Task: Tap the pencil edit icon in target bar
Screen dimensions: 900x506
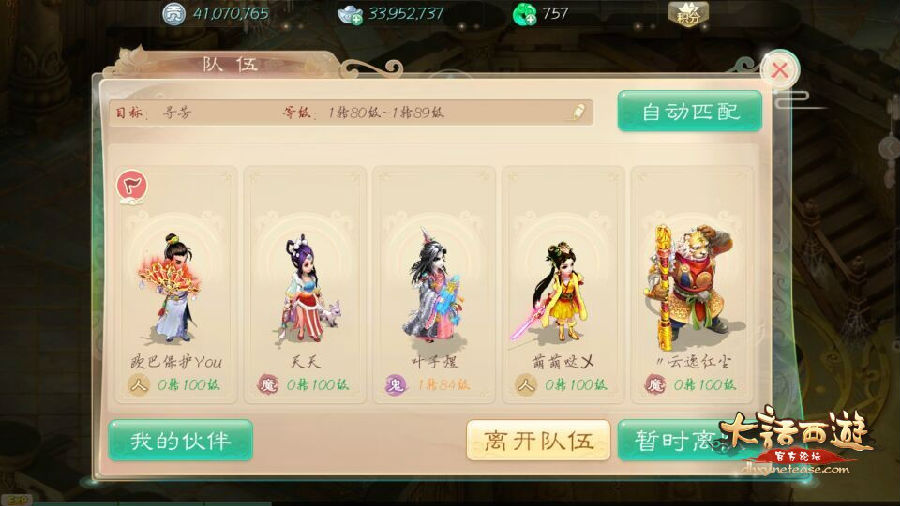Action: [x=579, y=112]
